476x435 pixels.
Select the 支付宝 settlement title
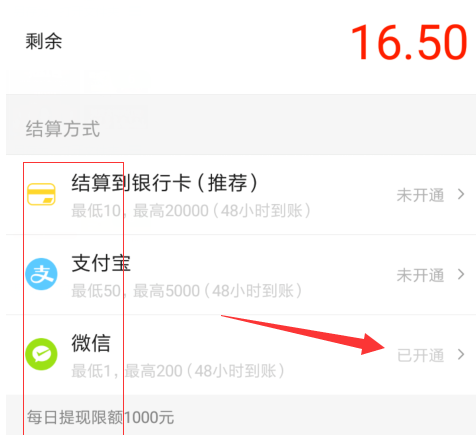[x=101, y=263]
